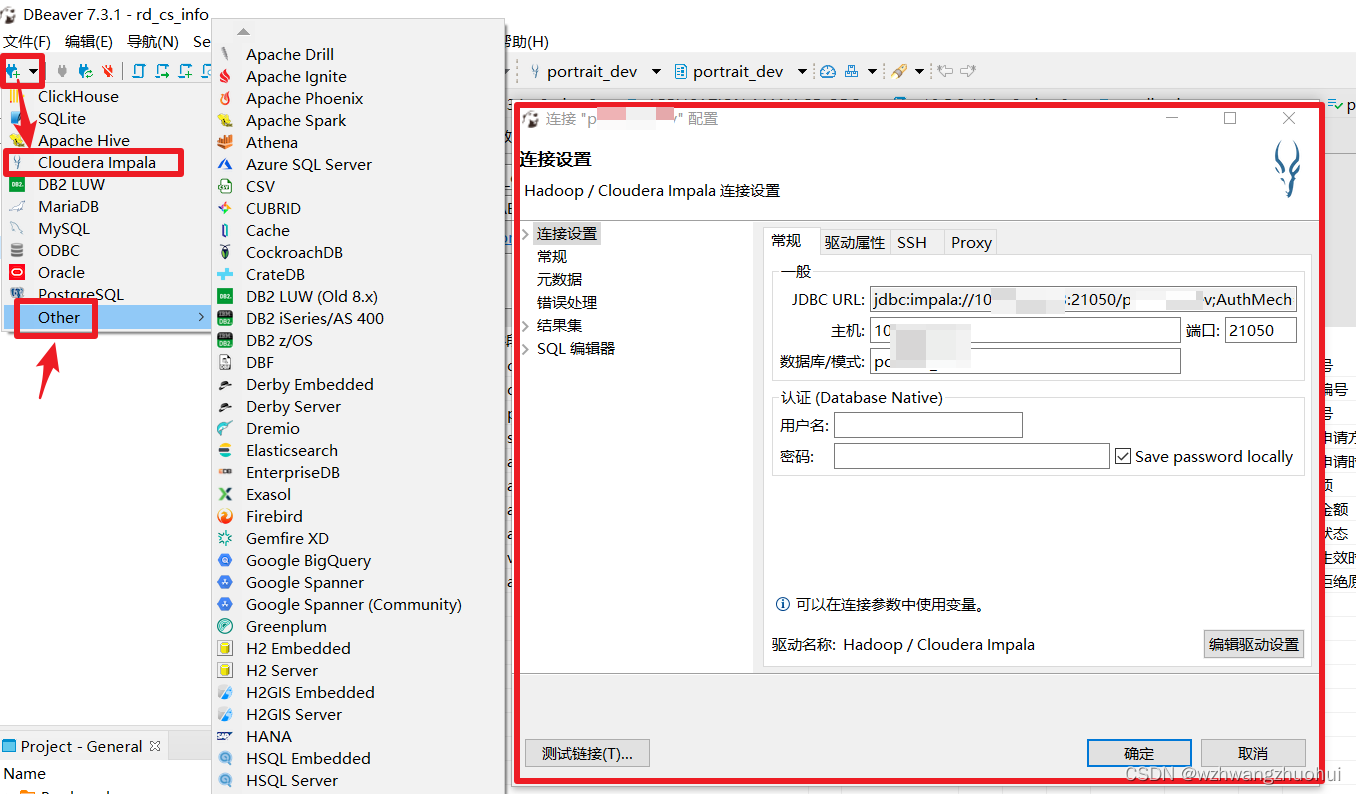Click the Athena icon in the driver list

(226, 142)
